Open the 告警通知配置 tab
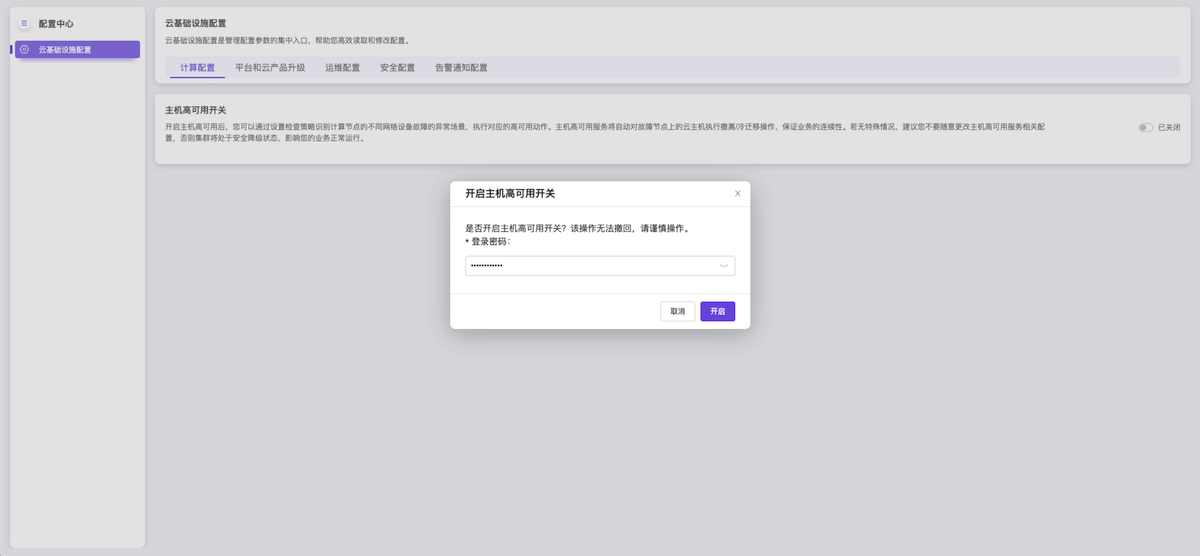The image size is (1200, 556). pos(461,68)
